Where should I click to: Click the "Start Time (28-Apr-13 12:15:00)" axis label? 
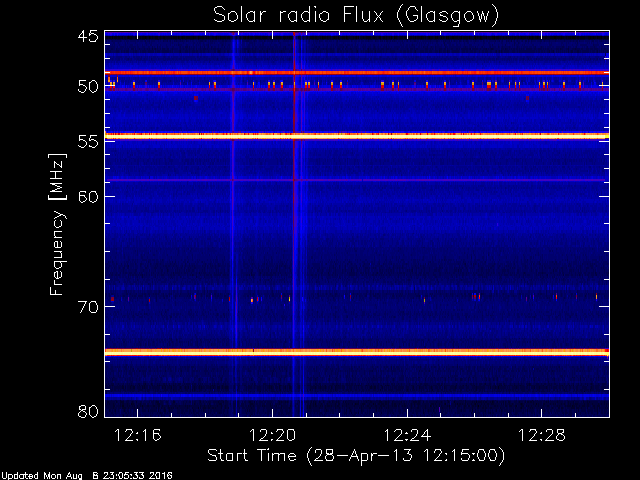(x=356, y=456)
